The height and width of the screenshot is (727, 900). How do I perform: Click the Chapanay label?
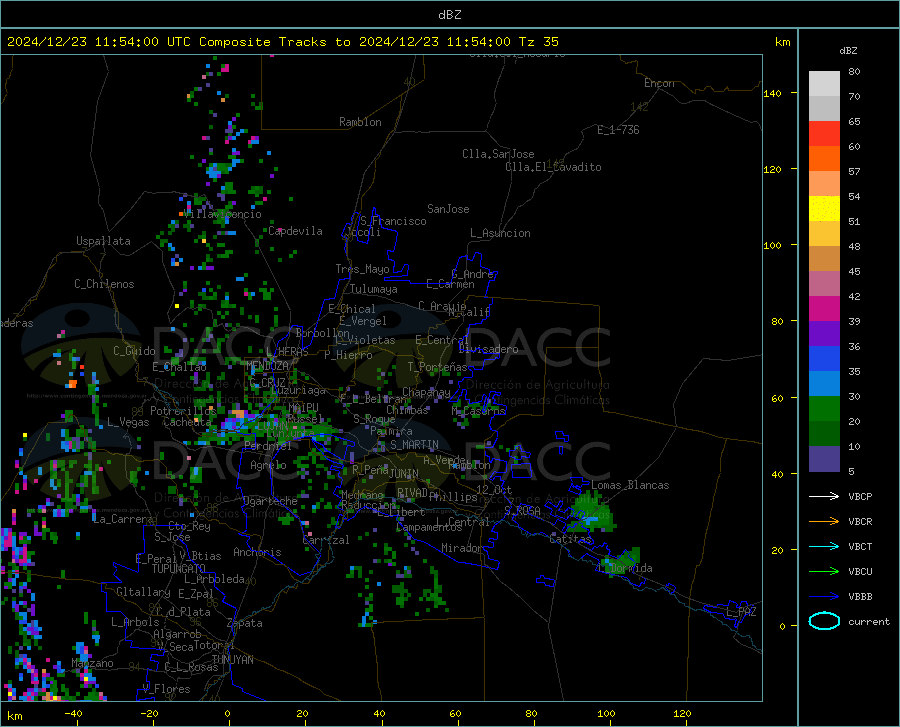pyautogui.click(x=426, y=392)
